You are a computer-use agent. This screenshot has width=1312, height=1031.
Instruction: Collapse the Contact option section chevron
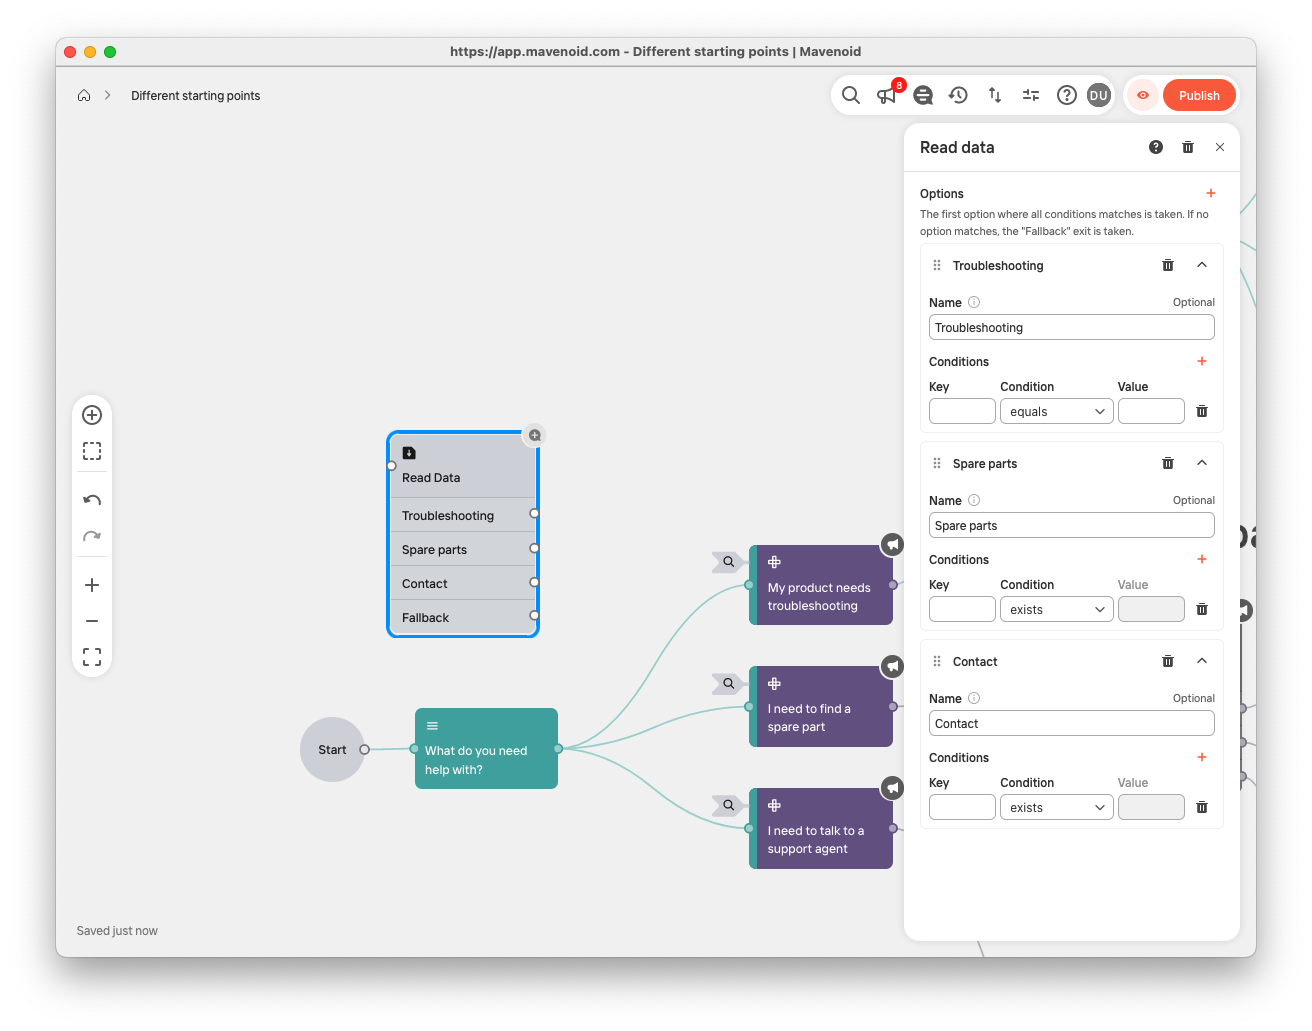(1202, 661)
